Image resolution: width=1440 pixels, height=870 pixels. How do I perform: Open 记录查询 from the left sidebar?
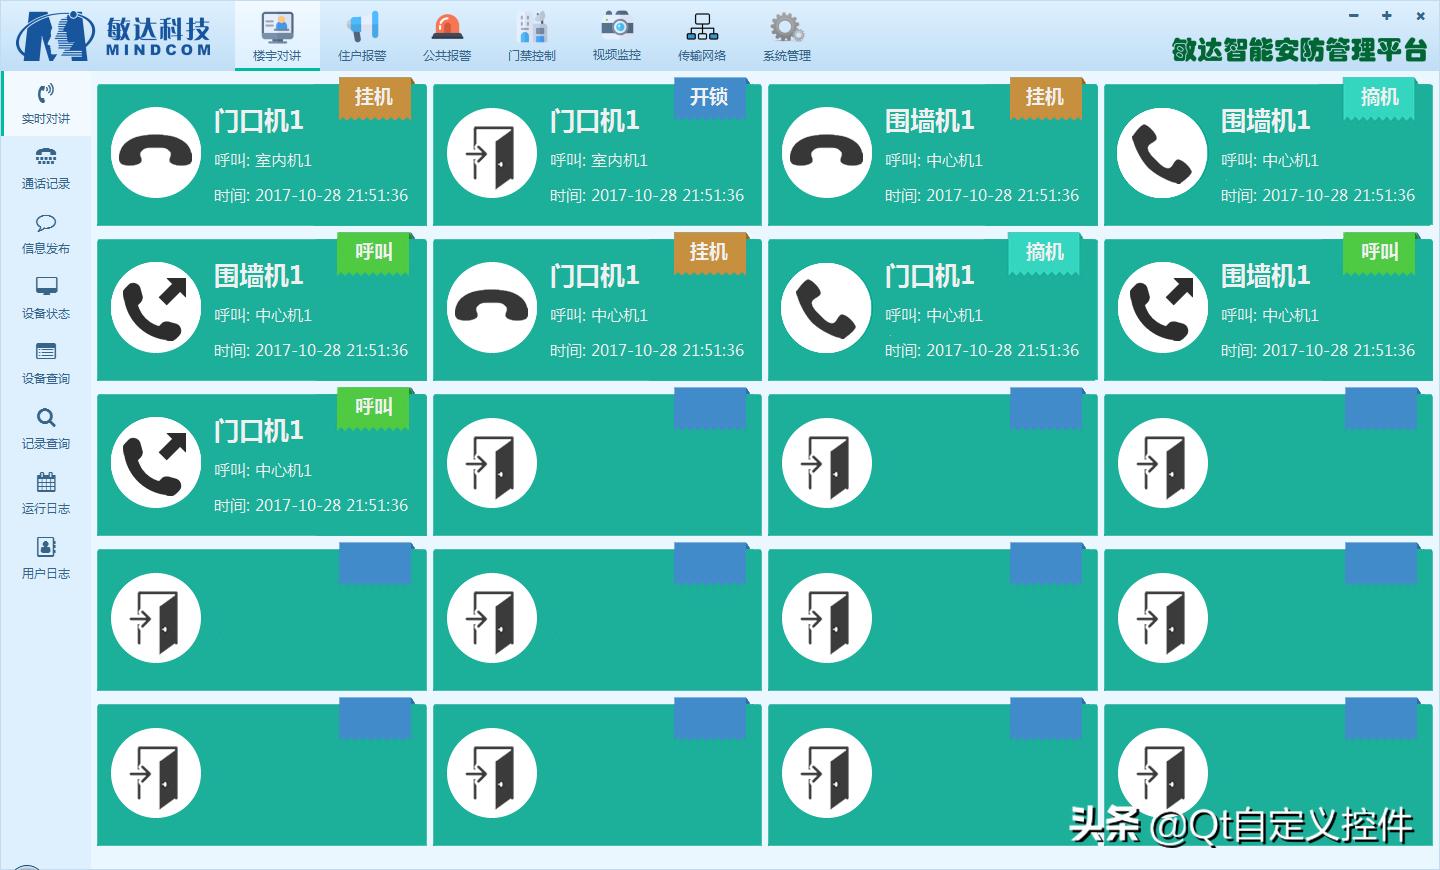[x=45, y=429]
